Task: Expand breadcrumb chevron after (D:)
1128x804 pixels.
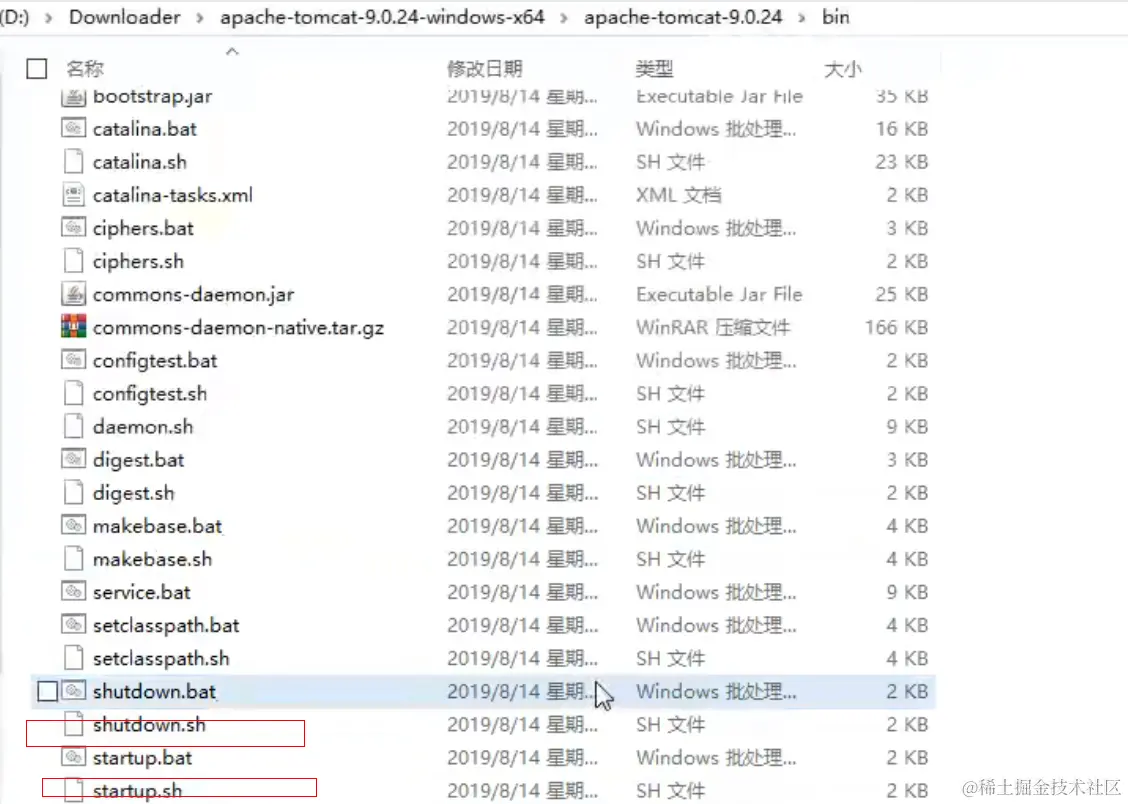Action: pos(49,17)
